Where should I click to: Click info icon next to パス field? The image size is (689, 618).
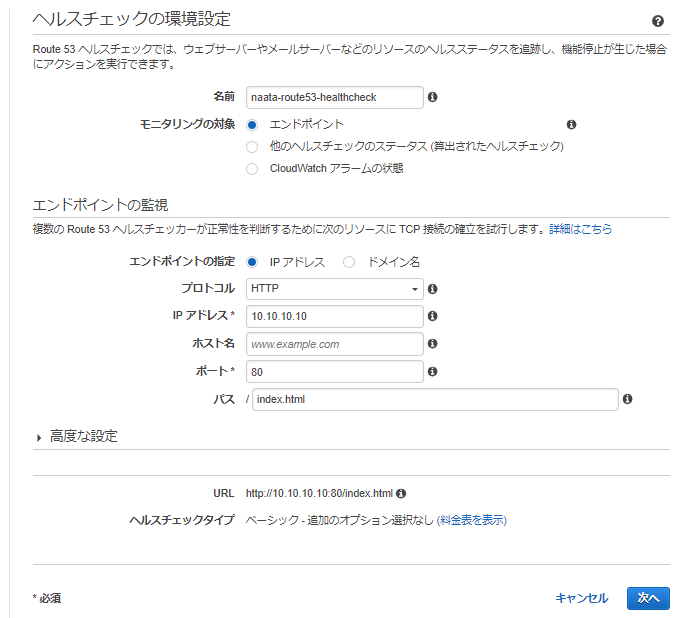click(627, 399)
